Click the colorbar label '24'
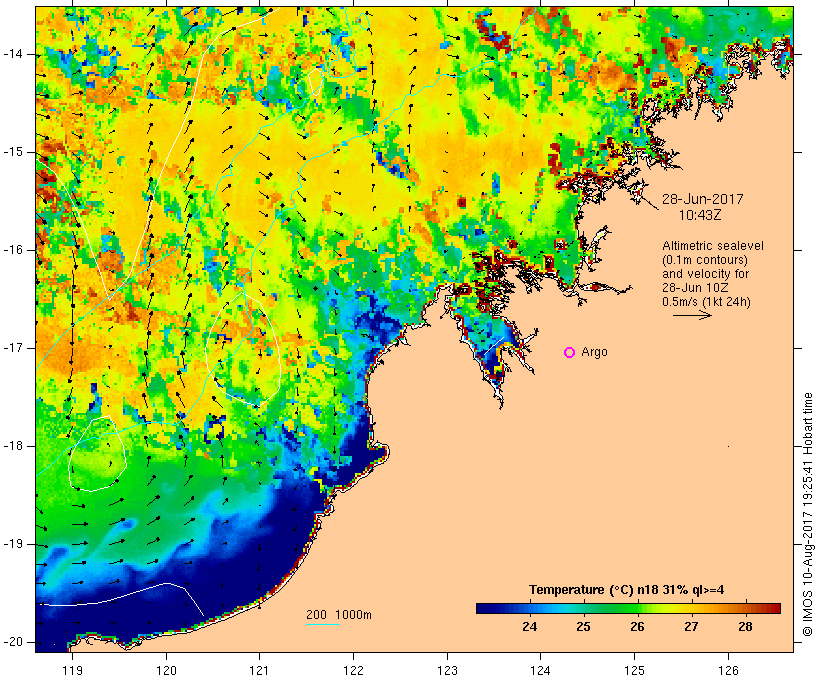Screen dimensions: 820x680 point(530,626)
